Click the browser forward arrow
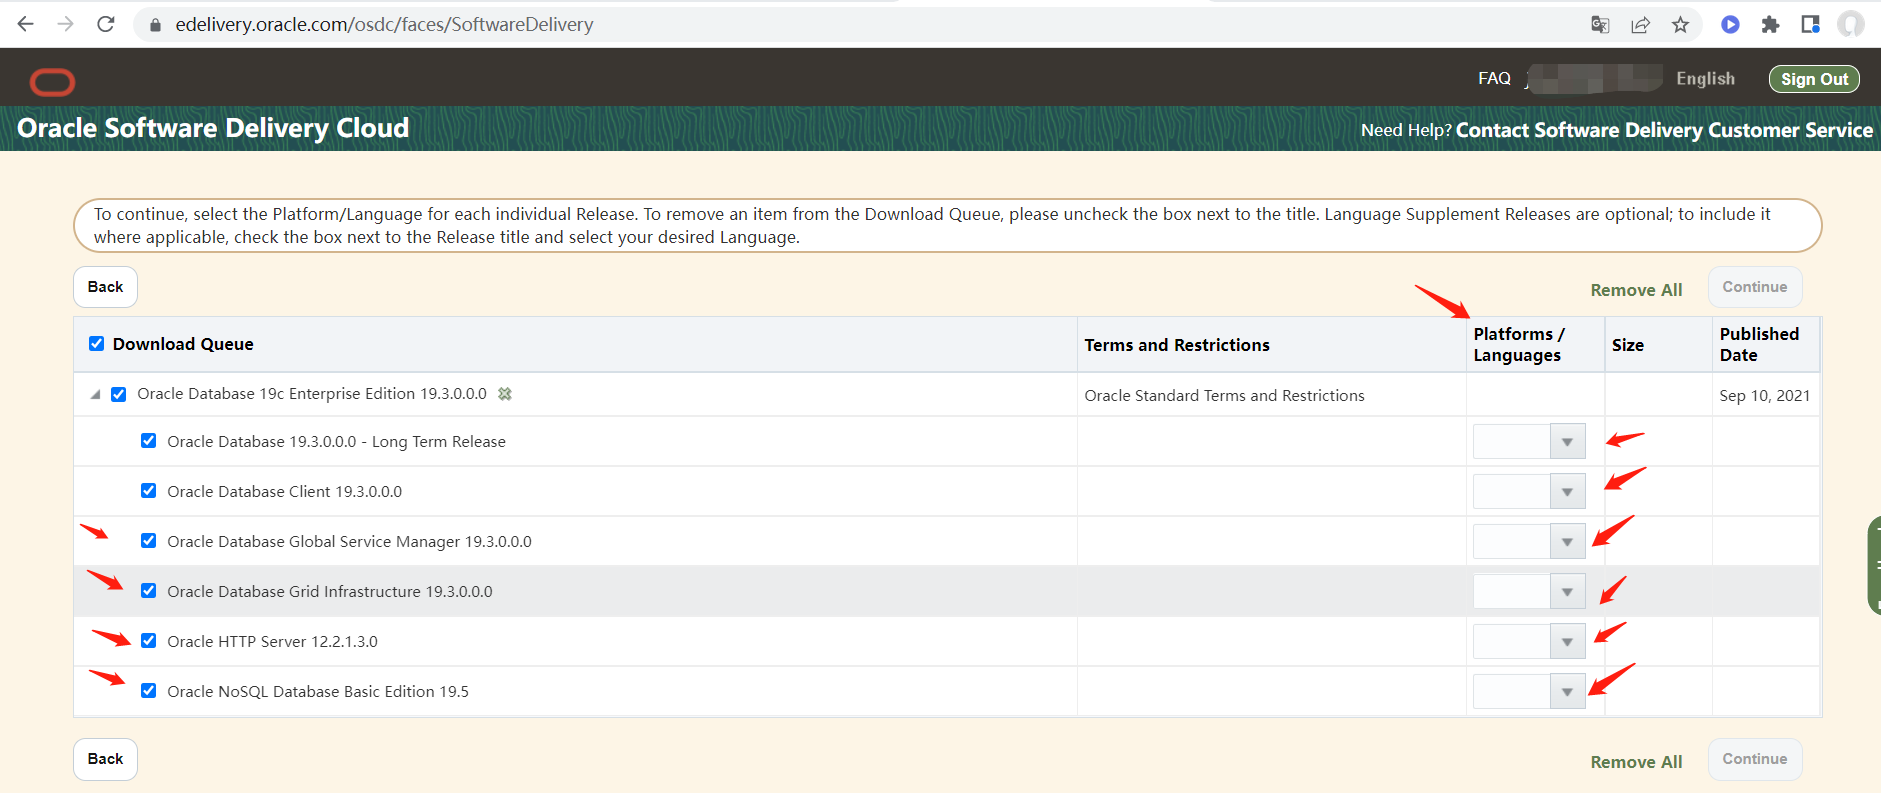The image size is (1881, 793). pyautogui.click(x=66, y=24)
